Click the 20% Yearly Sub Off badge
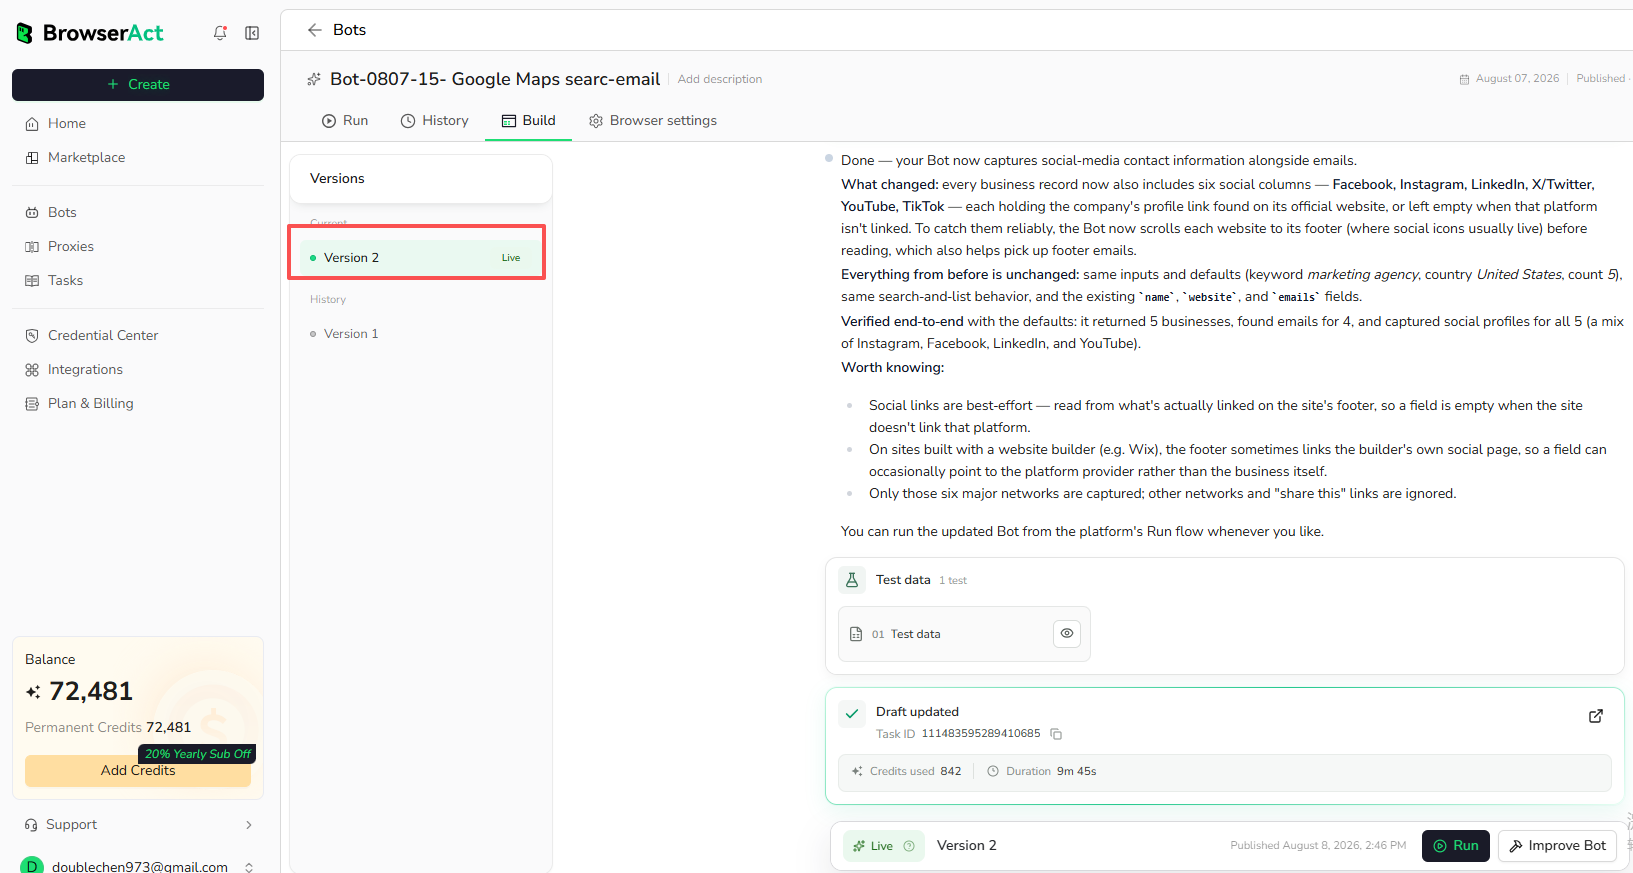Screen dimensions: 1633x873 (x=197, y=754)
